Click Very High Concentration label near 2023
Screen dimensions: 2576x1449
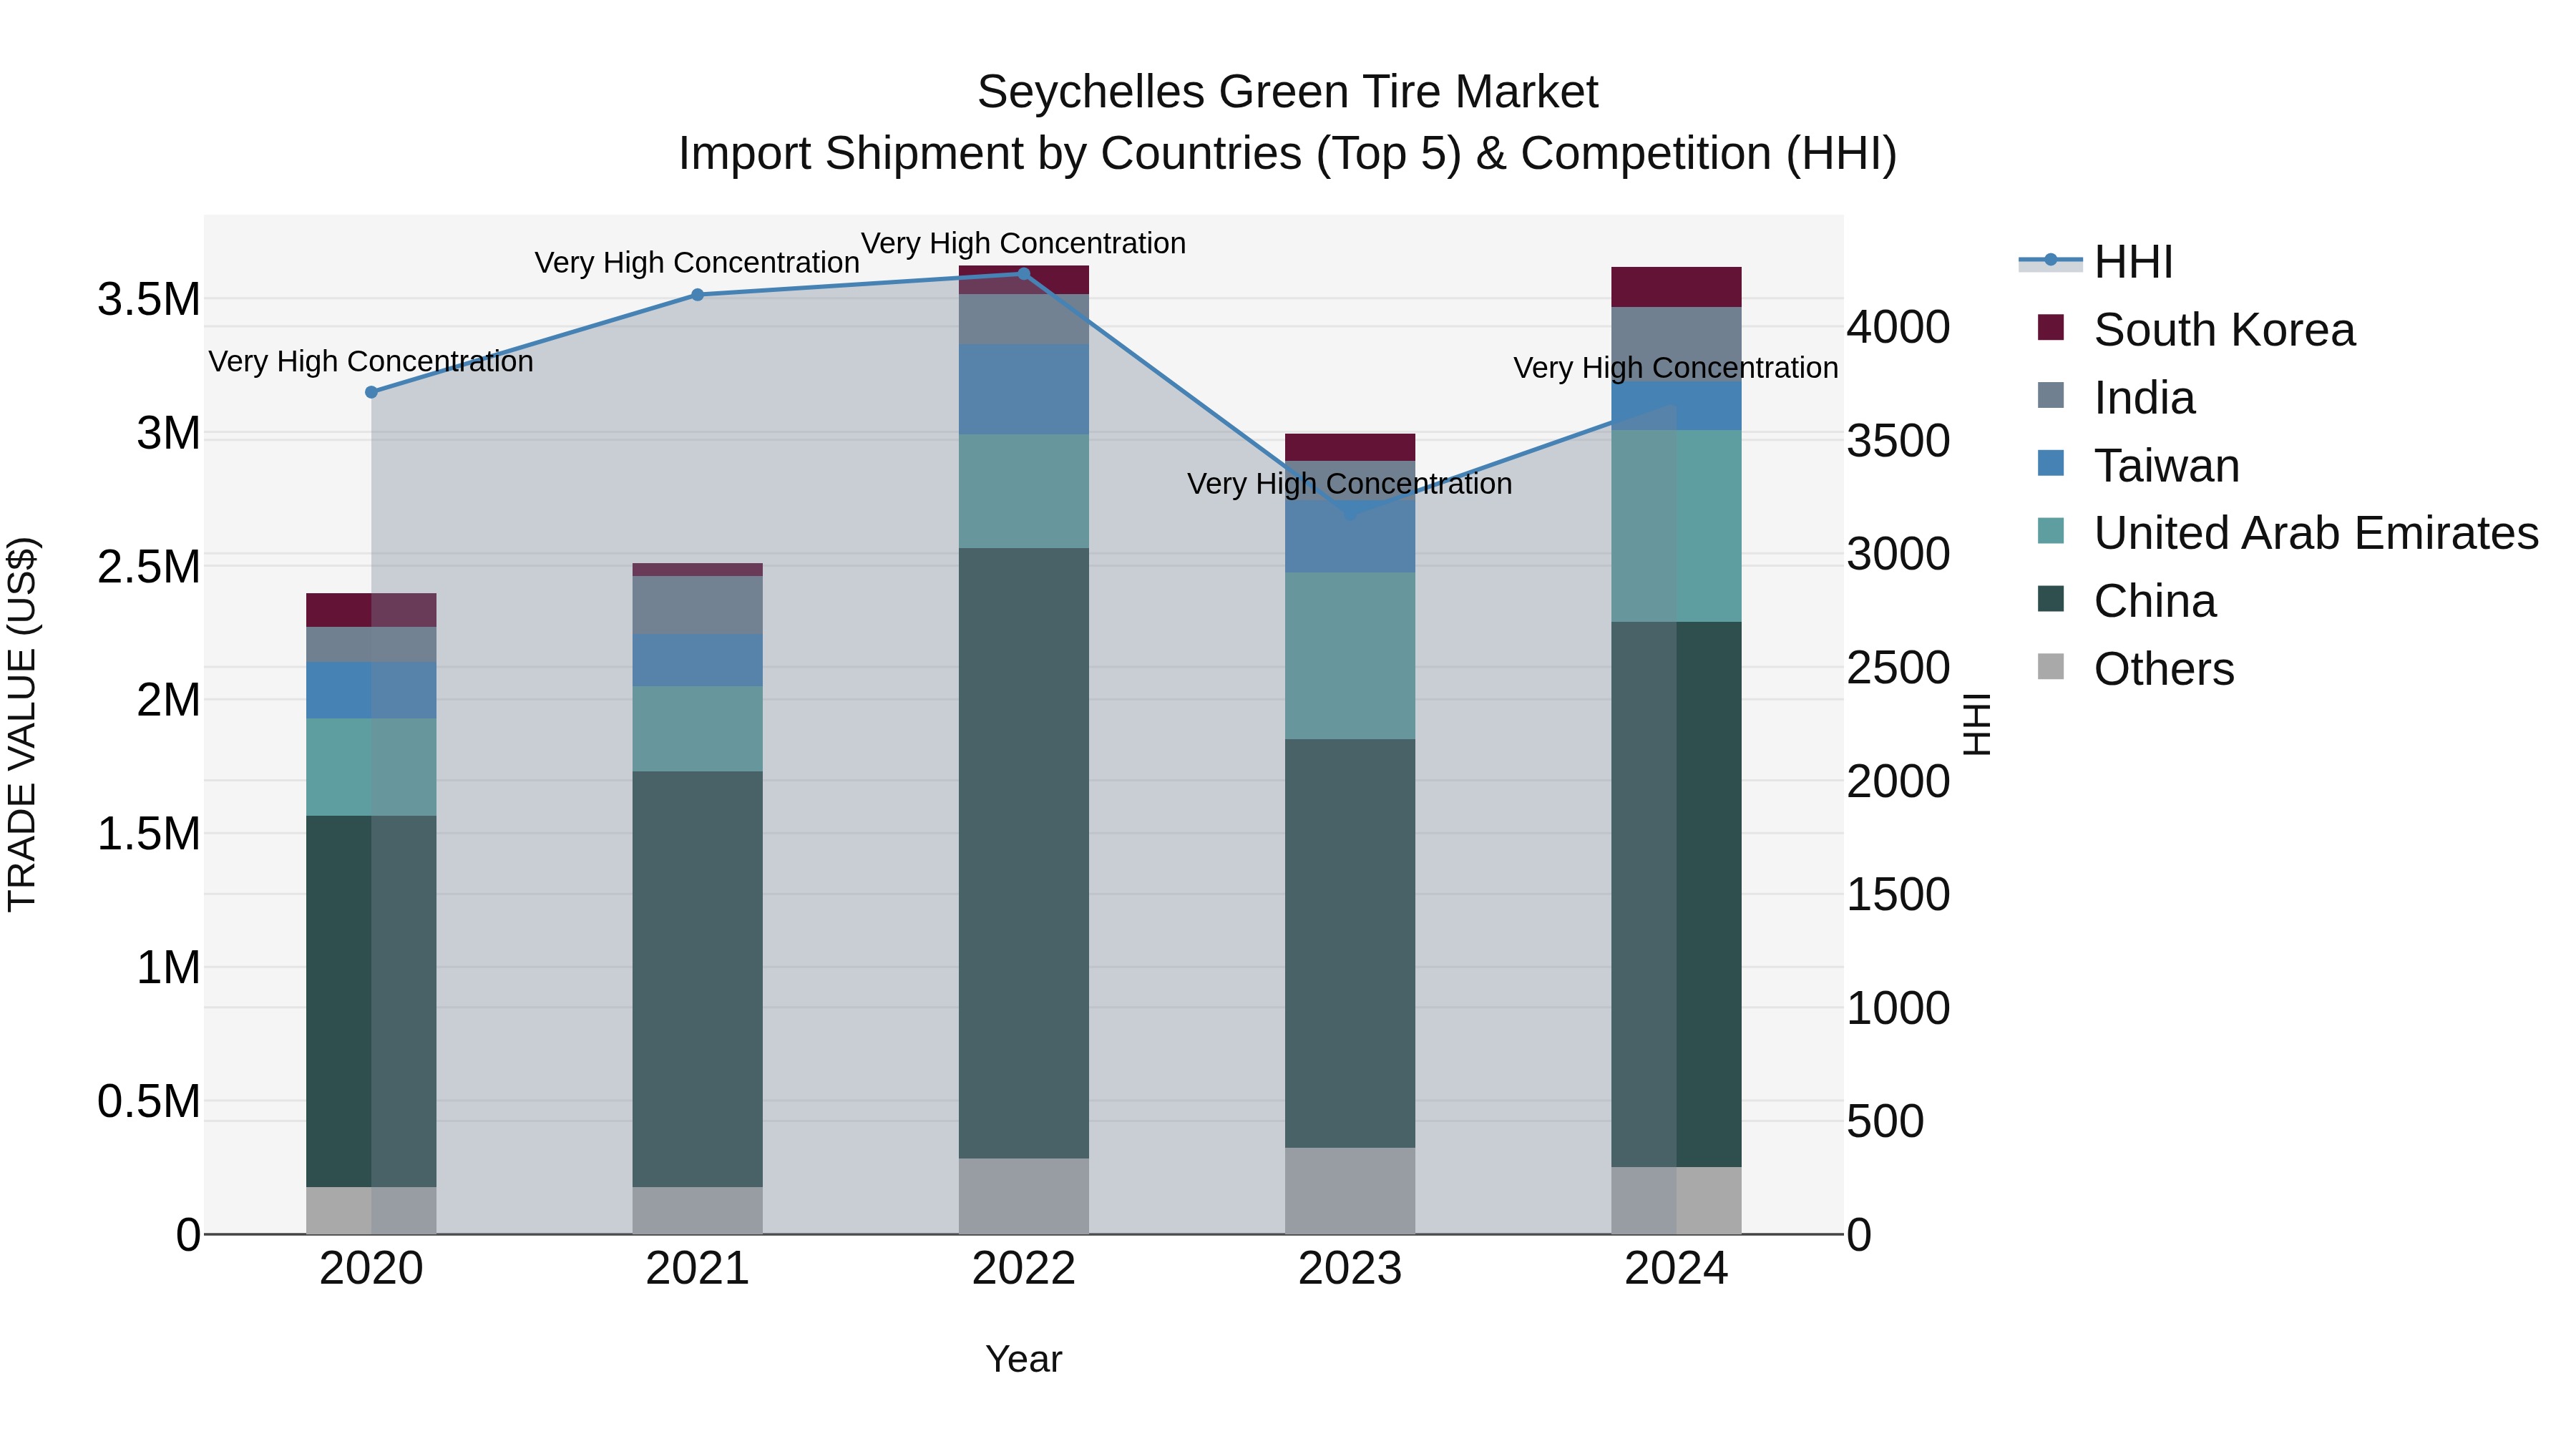[1350, 484]
